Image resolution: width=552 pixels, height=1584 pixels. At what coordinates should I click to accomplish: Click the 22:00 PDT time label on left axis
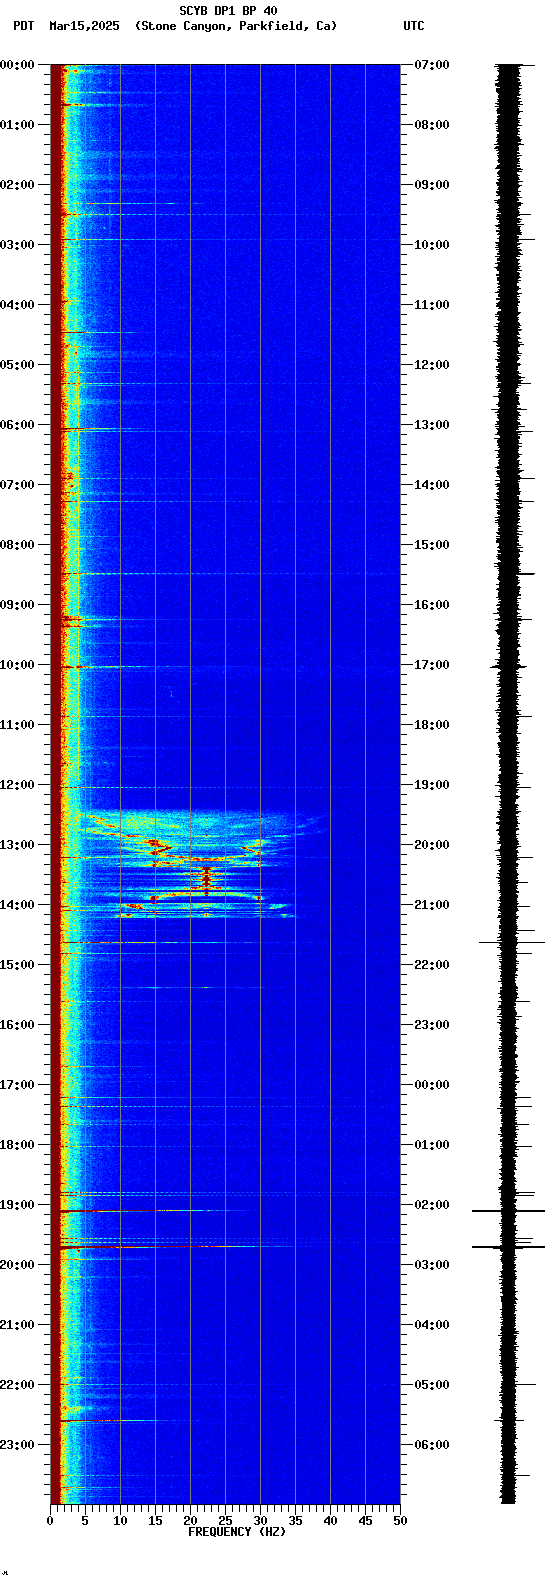tap(18, 1385)
